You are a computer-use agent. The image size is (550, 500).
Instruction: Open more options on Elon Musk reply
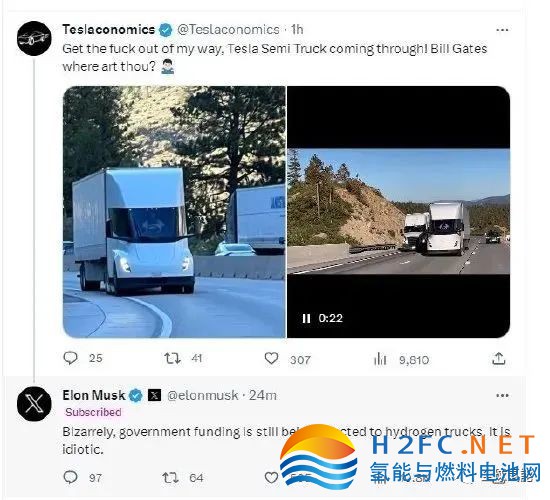[502, 396]
